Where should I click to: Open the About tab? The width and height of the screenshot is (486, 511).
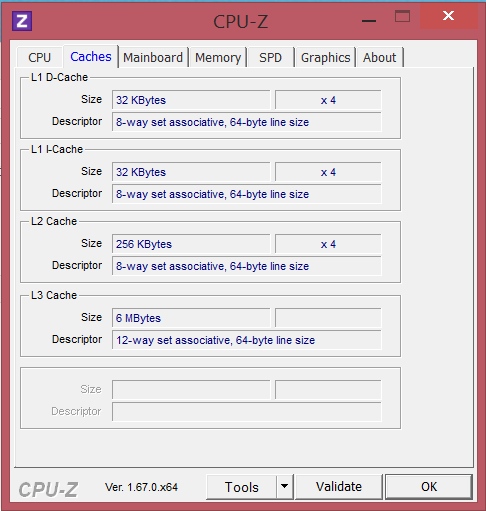pyautogui.click(x=380, y=57)
